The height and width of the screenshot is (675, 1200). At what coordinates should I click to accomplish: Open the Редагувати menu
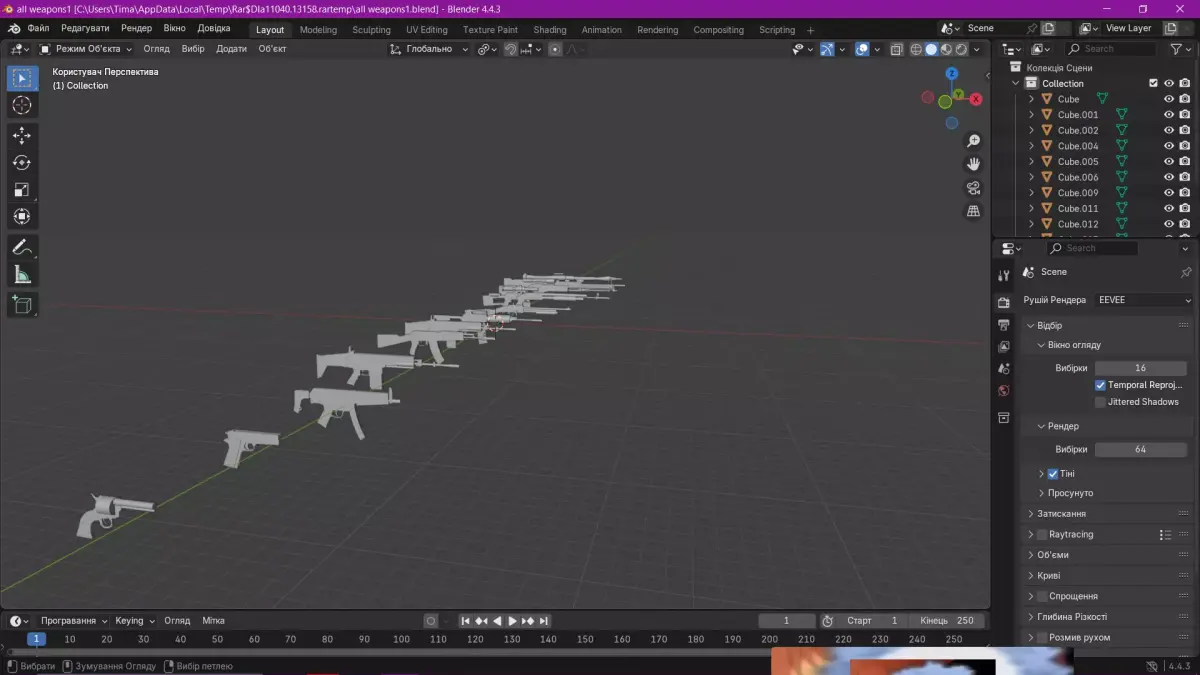click(x=85, y=29)
